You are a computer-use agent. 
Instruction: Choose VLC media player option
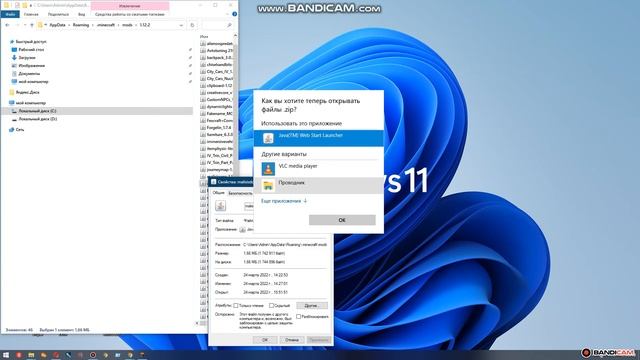[318, 169]
